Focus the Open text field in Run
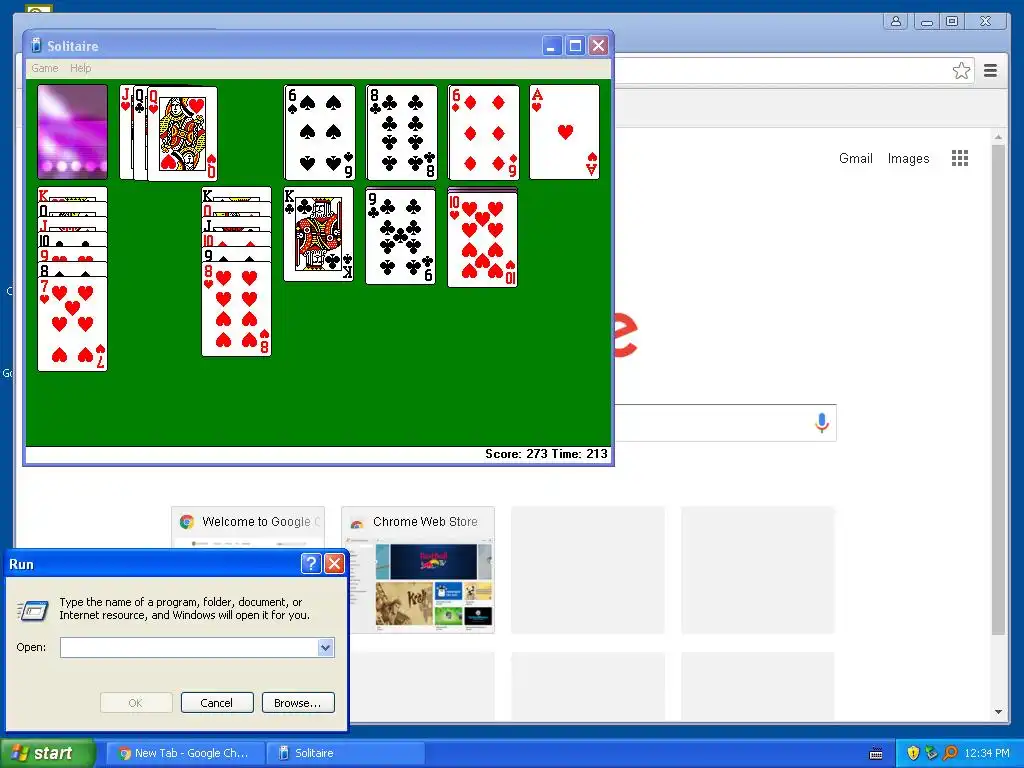This screenshot has height=768, width=1024. (x=189, y=647)
